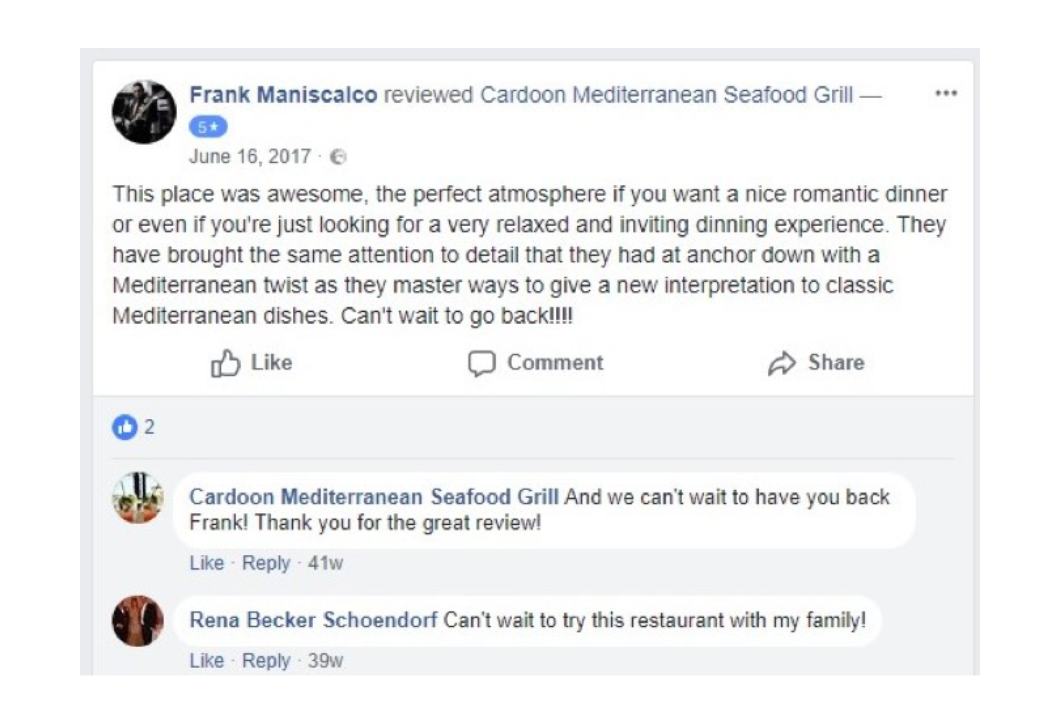Open Frank Maniscalco's profile picture
The width and height of the screenshot is (1039, 709).
pyautogui.click(x=144, y=112)
